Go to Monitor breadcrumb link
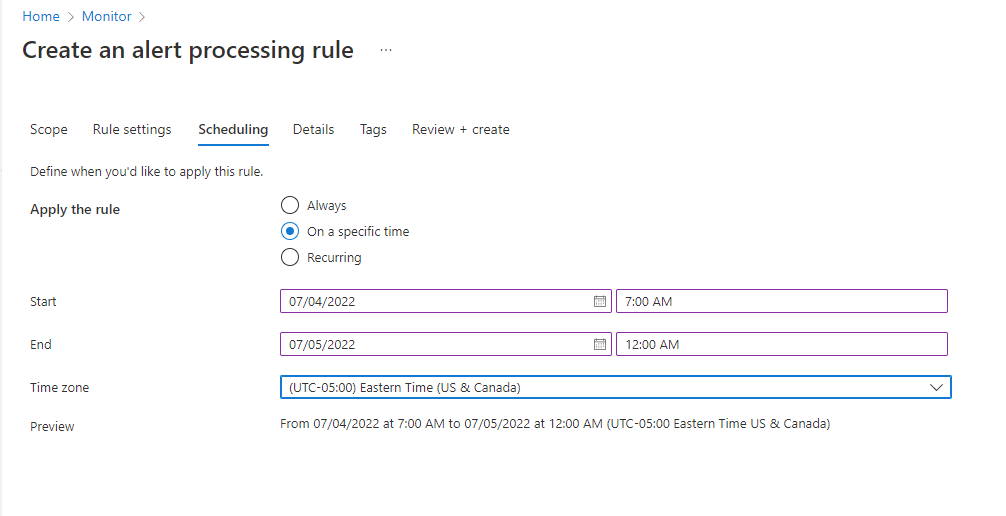 pos(106,16)
